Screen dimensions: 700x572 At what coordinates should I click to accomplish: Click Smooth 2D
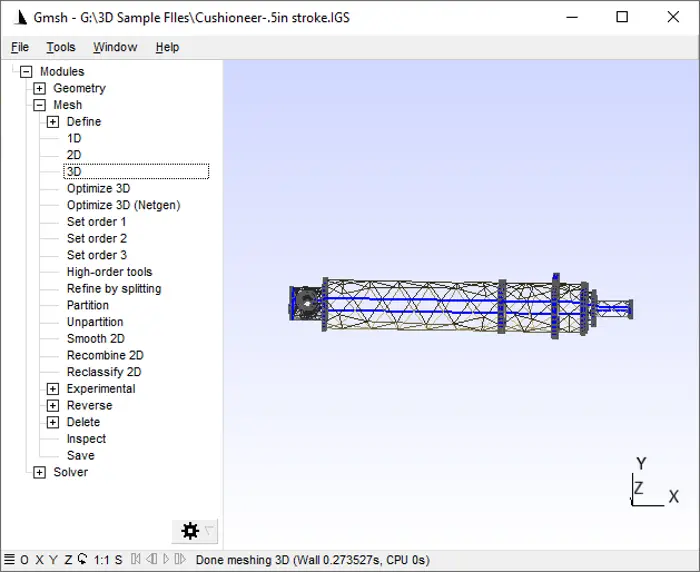click(x=96, y=338)
